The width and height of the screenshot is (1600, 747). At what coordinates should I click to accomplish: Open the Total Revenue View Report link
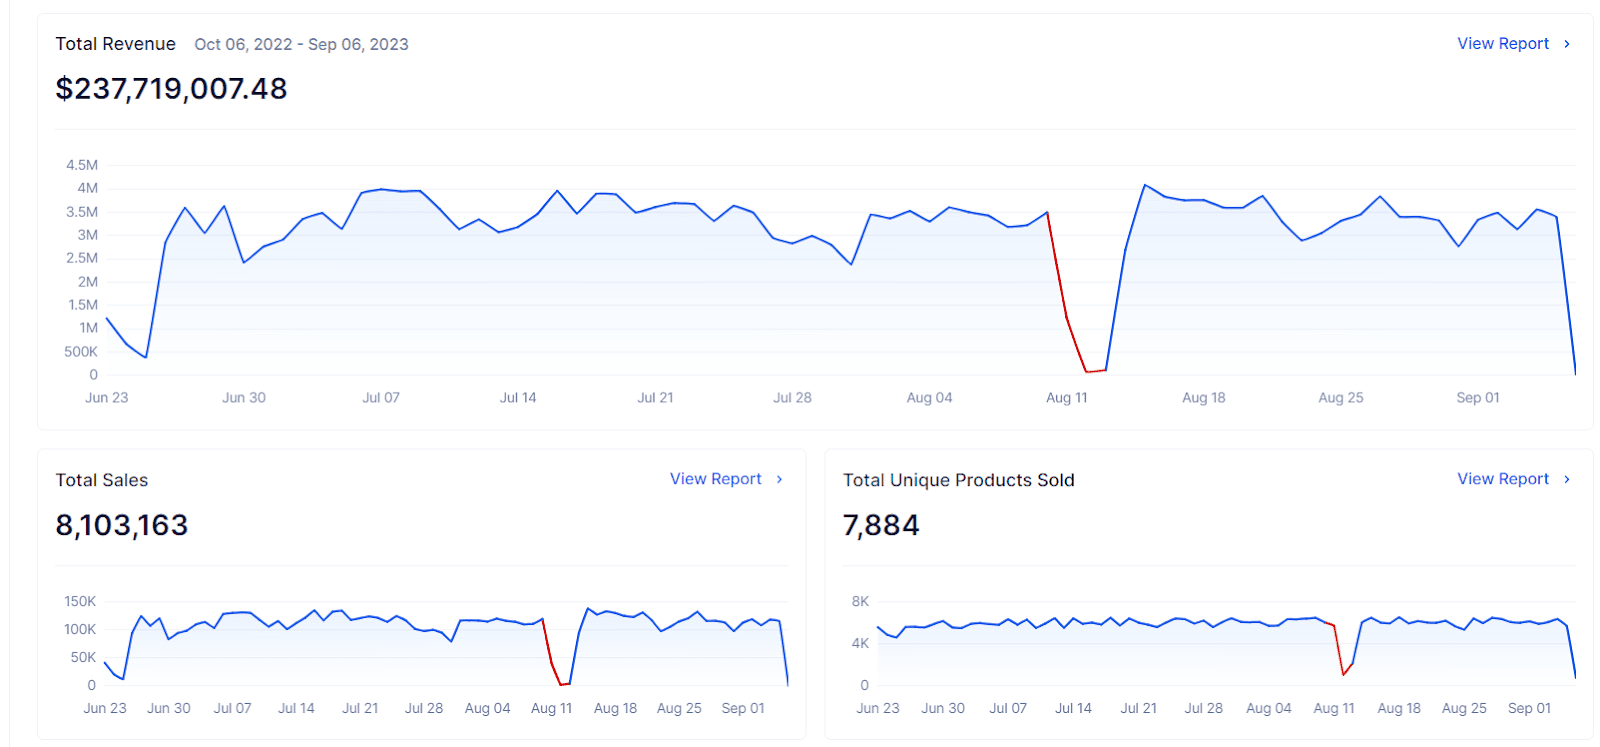point(1502,44)
